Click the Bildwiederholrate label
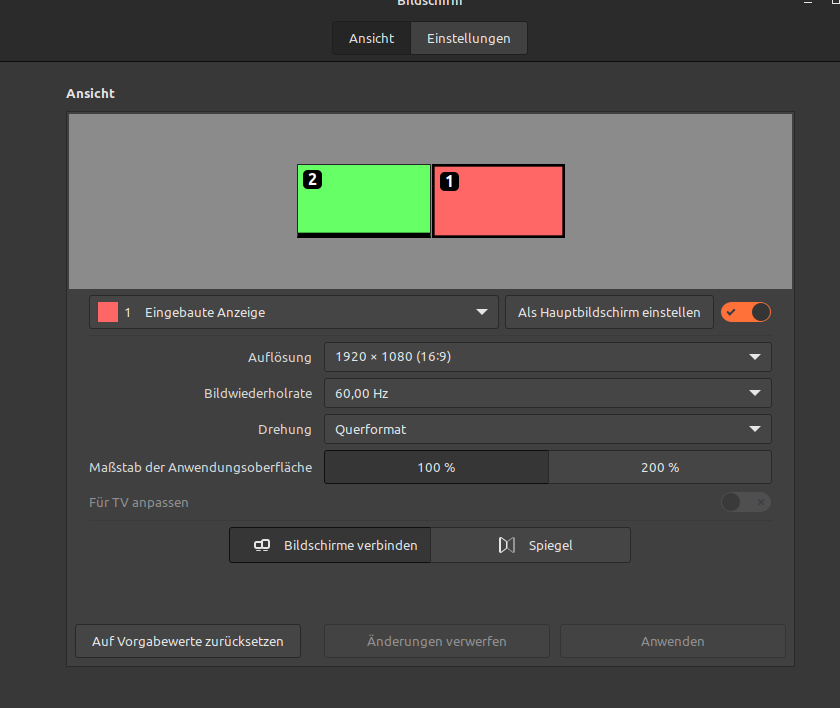 coord(258,394)
